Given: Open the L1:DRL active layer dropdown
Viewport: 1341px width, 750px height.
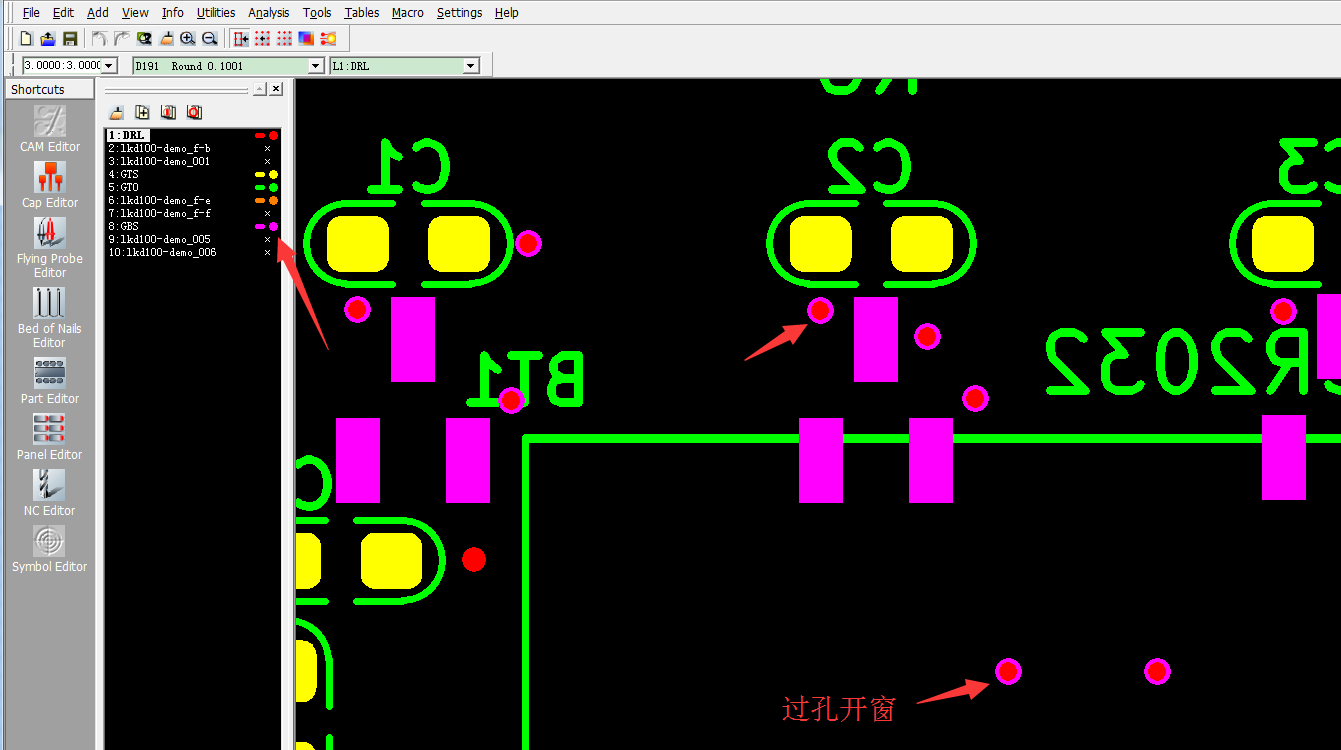Looking at the screenshot, I should (470, 66).
